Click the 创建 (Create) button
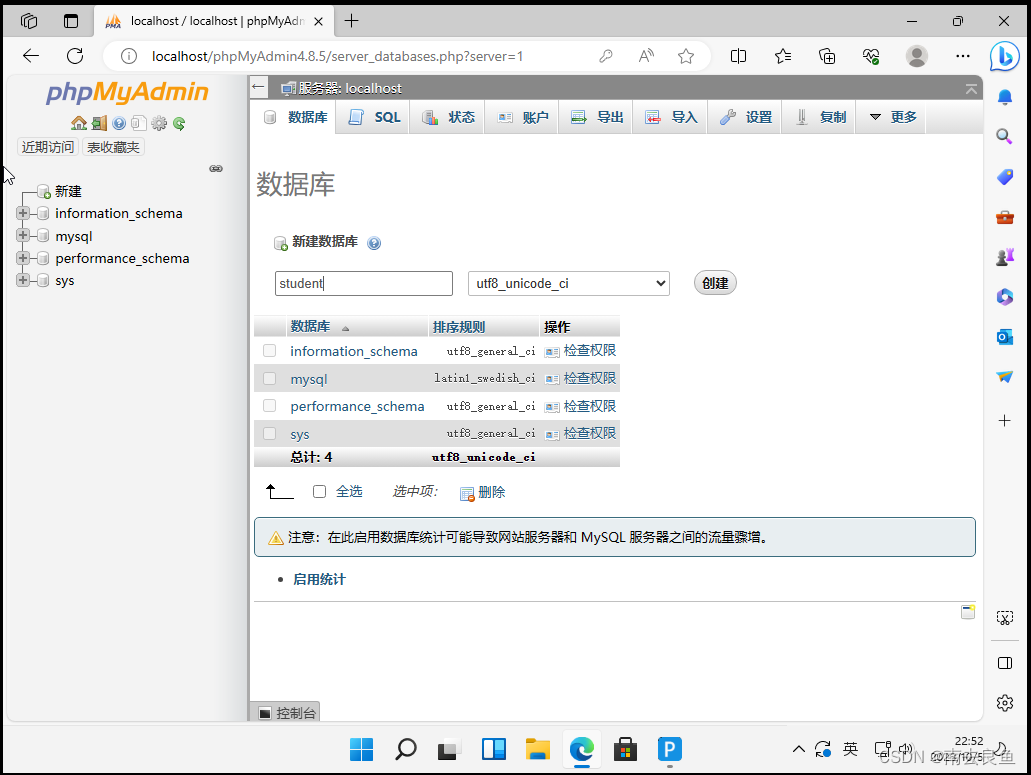 tap(714, 283)
